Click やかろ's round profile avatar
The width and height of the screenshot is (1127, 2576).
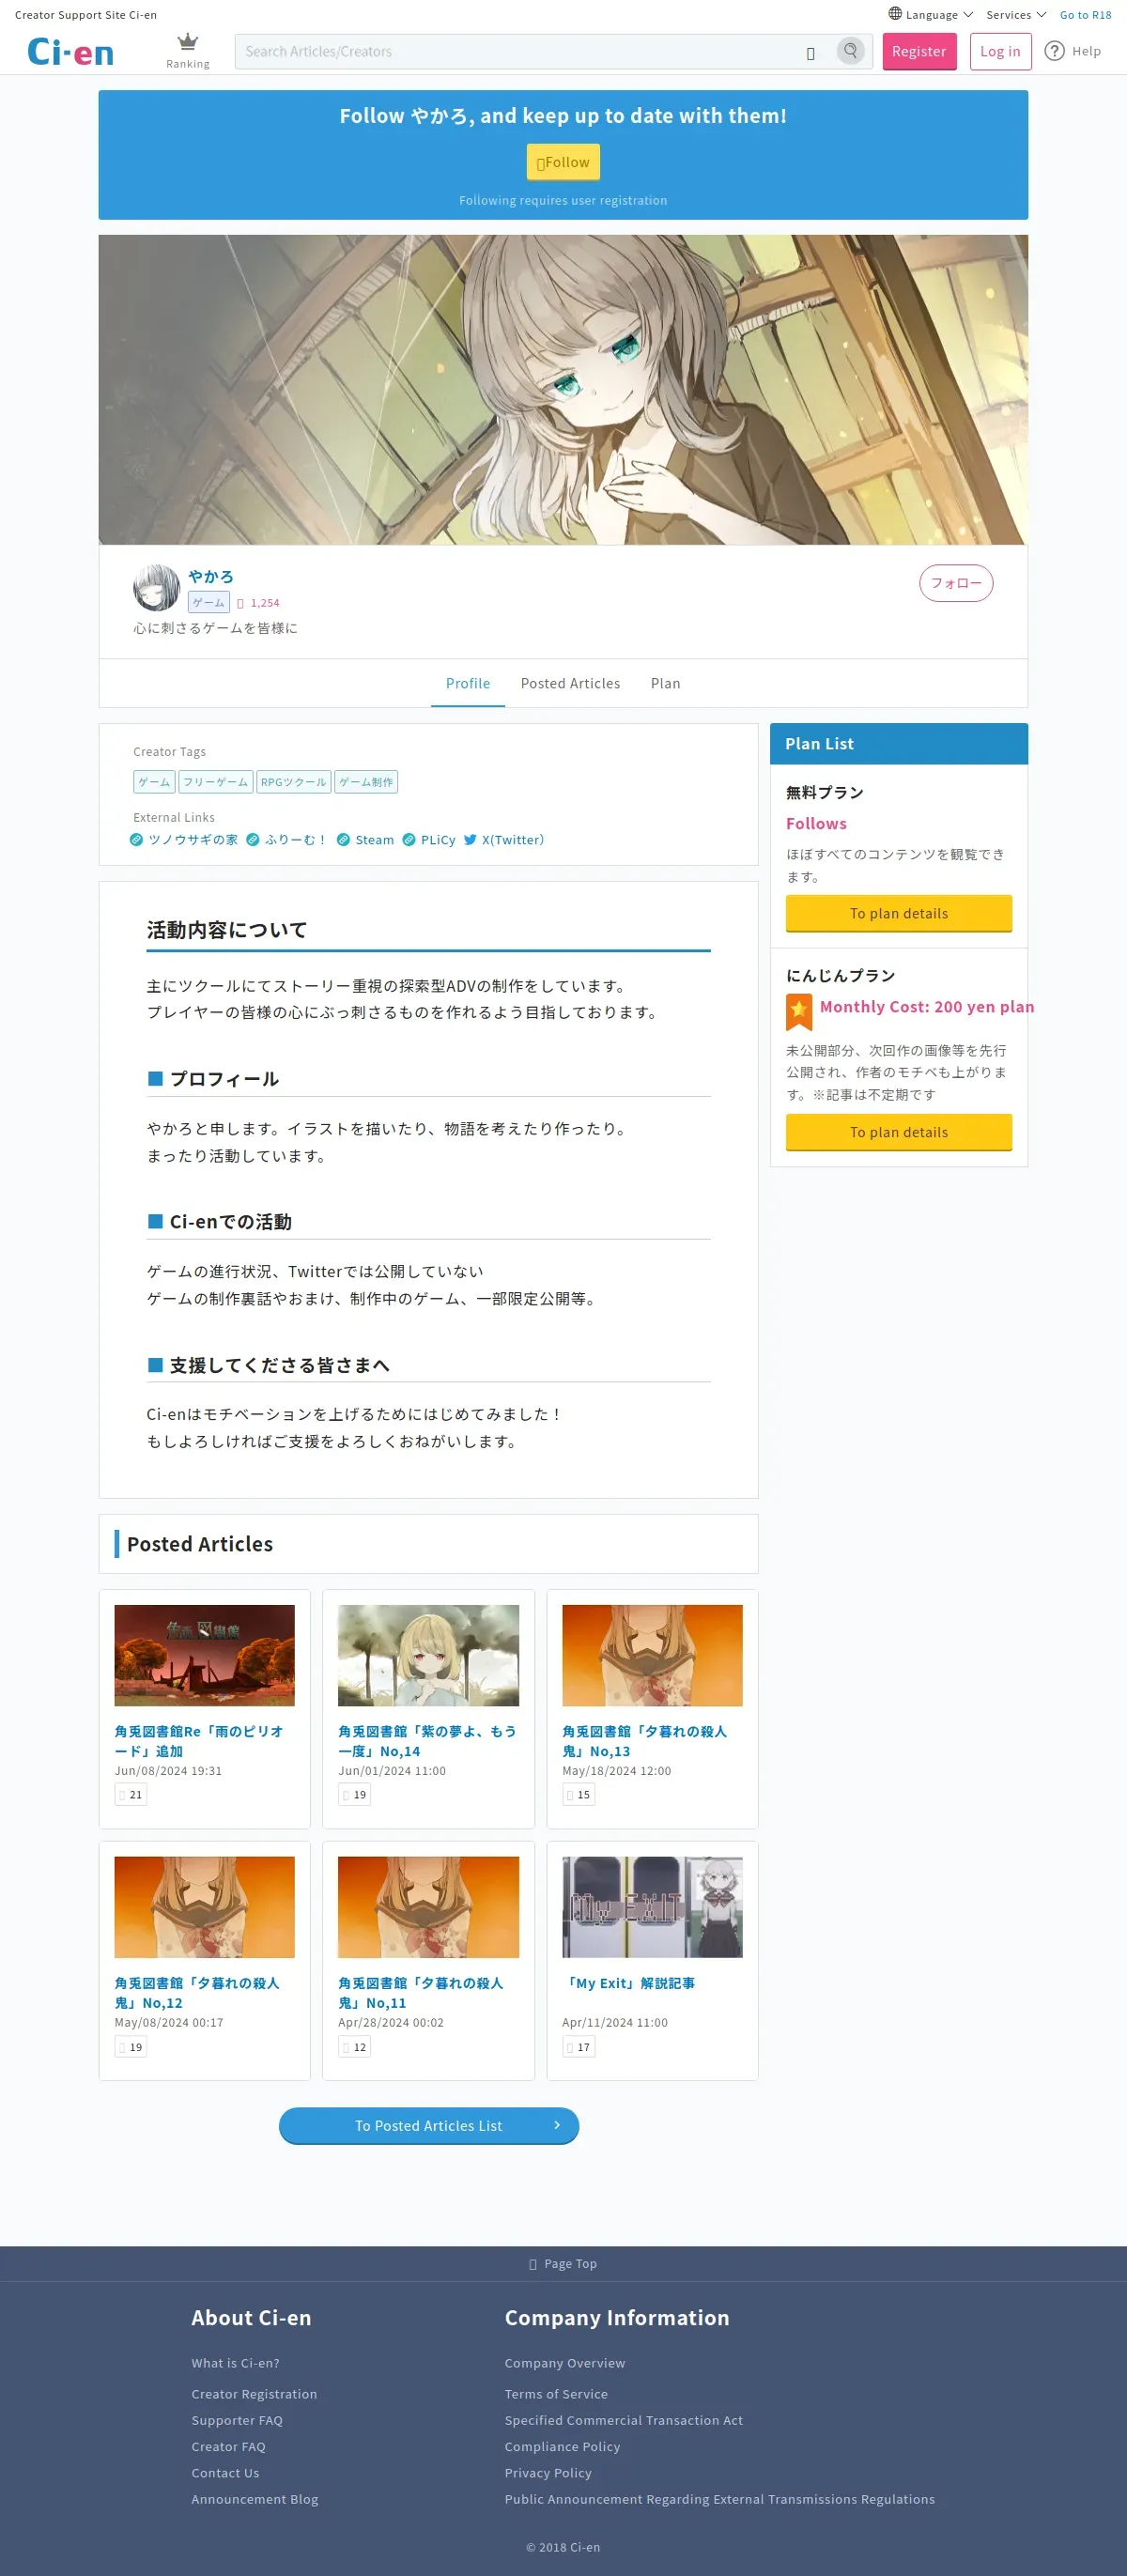pos(156,587)
